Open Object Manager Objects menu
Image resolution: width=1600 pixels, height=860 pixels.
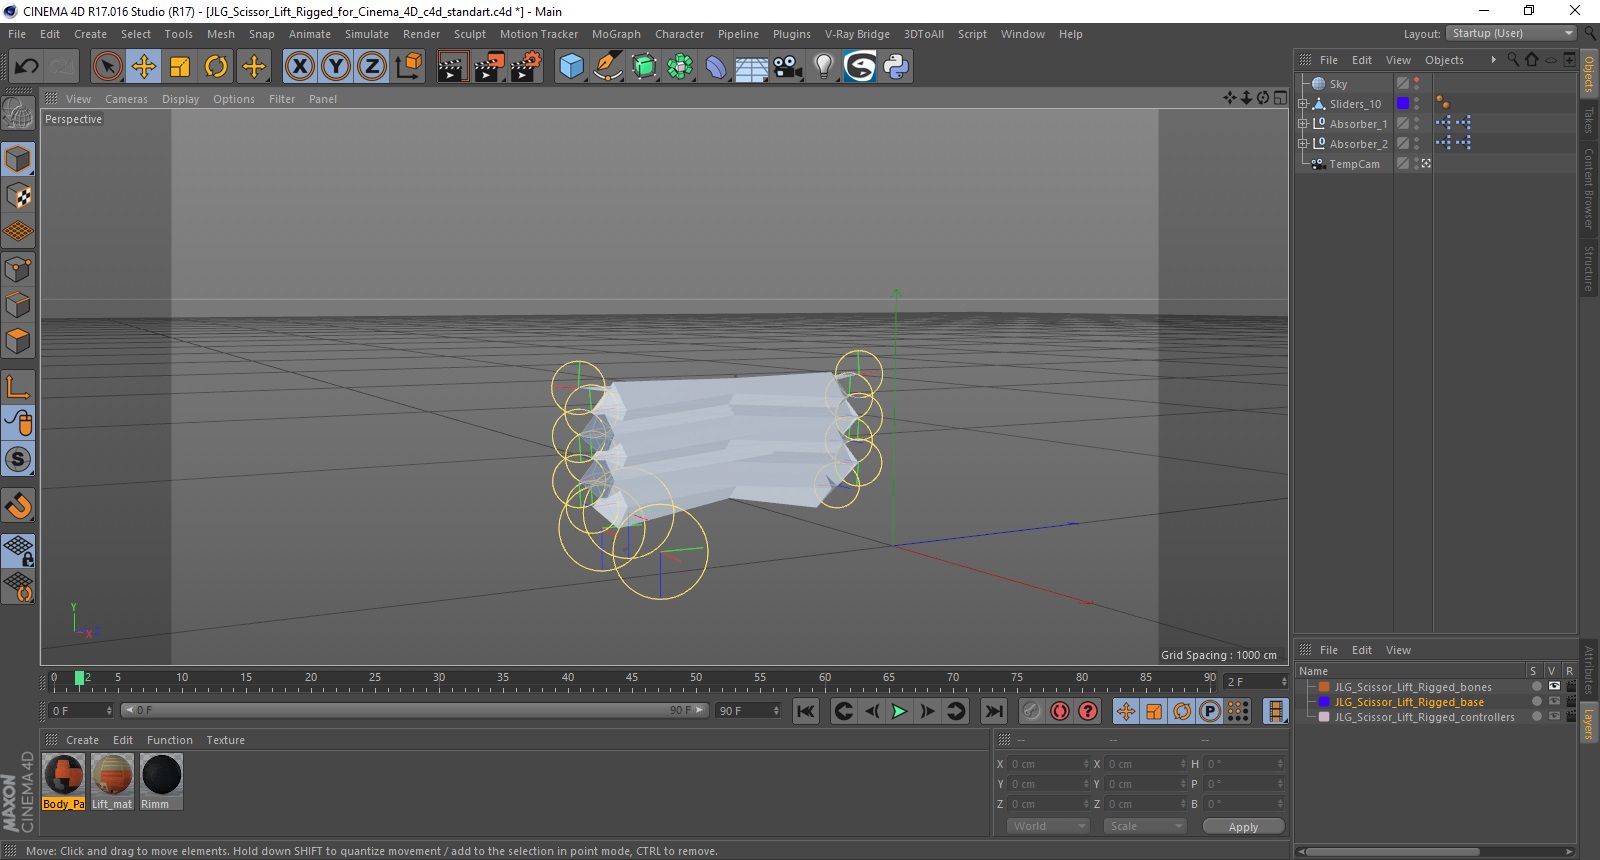1444,60
